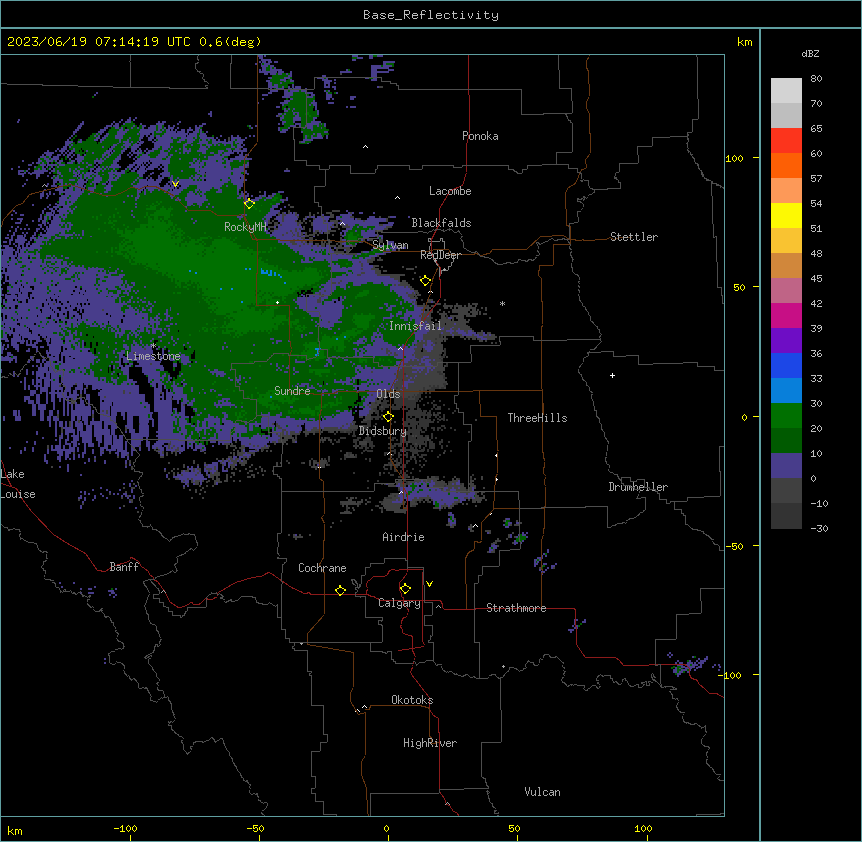Click the Olds town label
The height and width of the screenshot is (842, 862).
coord(388,394)
